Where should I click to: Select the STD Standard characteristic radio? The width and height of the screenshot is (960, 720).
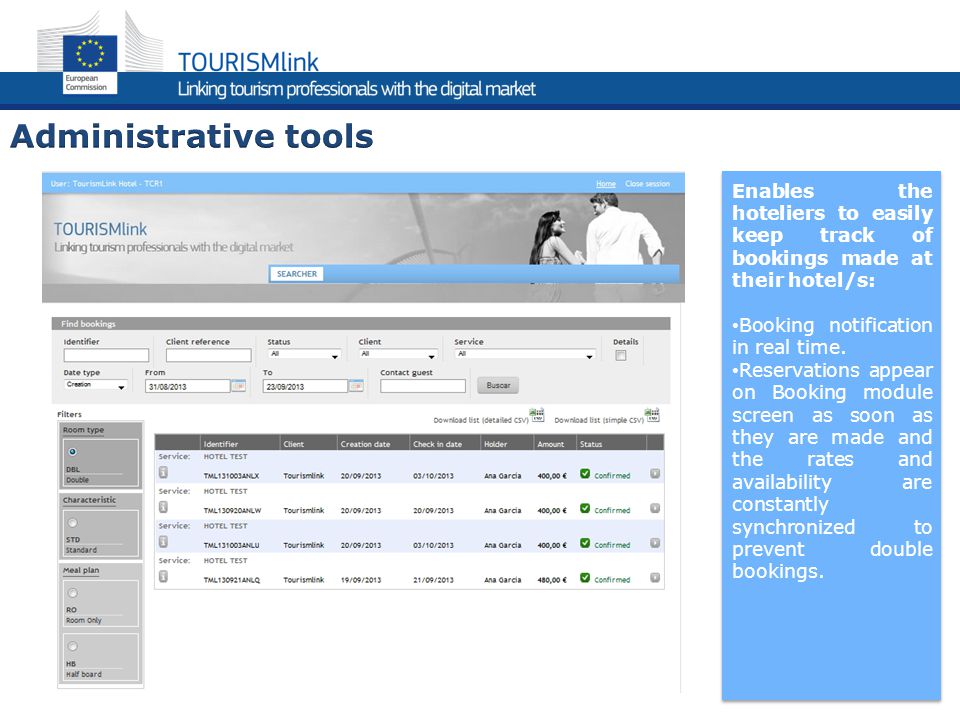(72, 523)
